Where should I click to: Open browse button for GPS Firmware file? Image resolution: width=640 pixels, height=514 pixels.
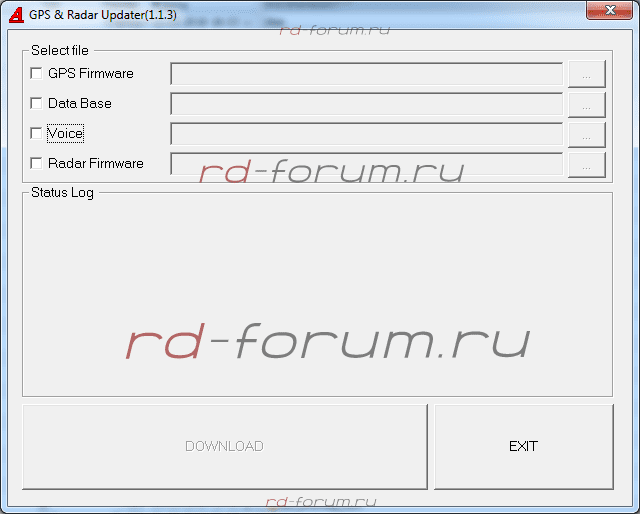pos(587,74)
